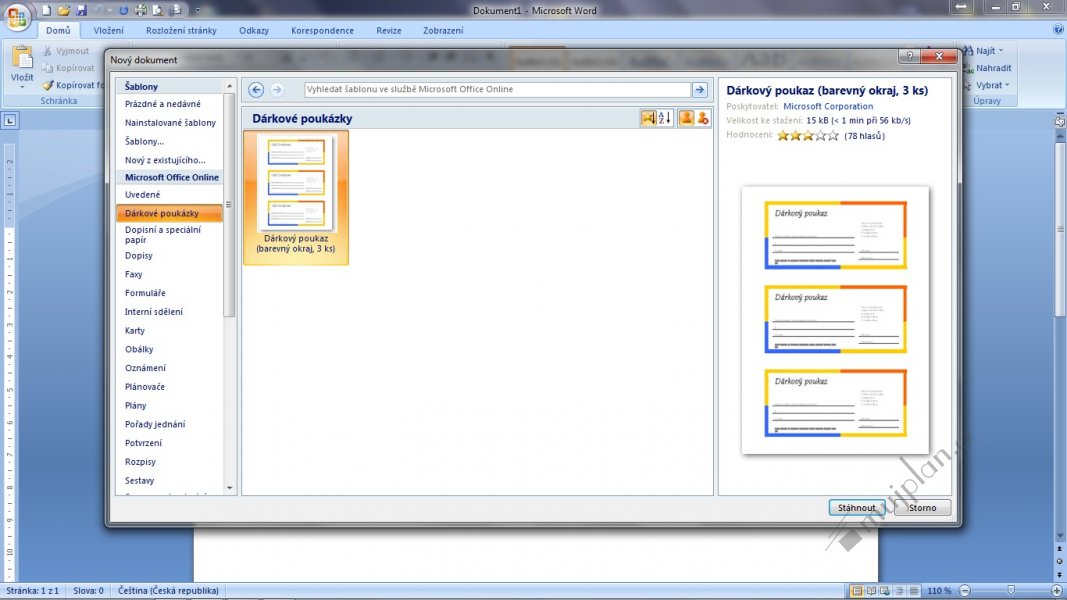Viewport: 1067px width, 600px height.
Task: Show customer-submitted templates icon
Action: [x=686, y=118]
